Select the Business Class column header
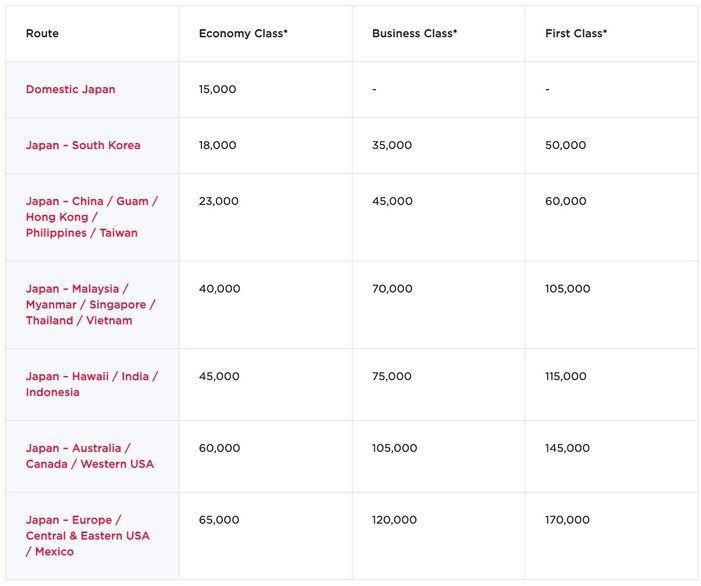701x586 pixels. point(414,33)
